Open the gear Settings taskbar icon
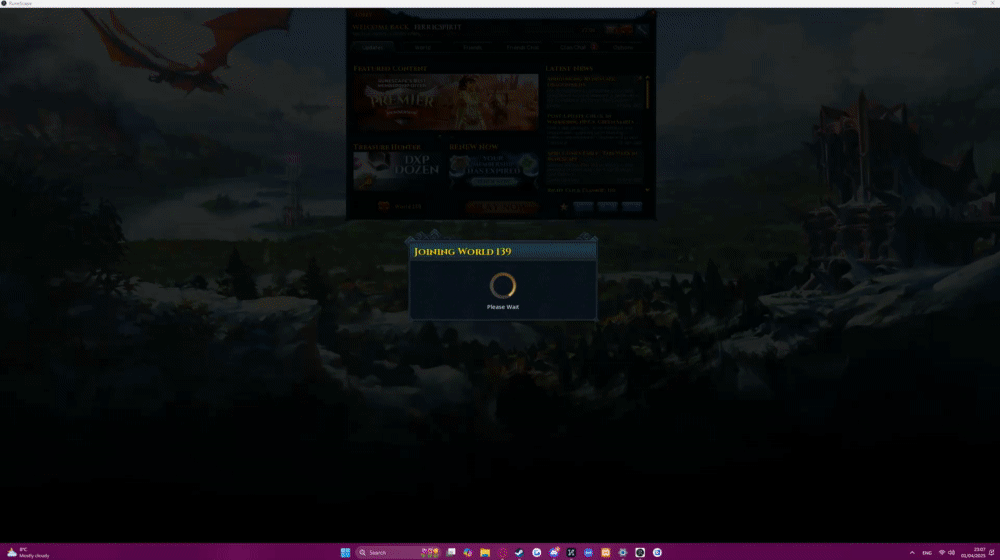The width and height of the screenshot is (1000, 560). tap(622, 552)
